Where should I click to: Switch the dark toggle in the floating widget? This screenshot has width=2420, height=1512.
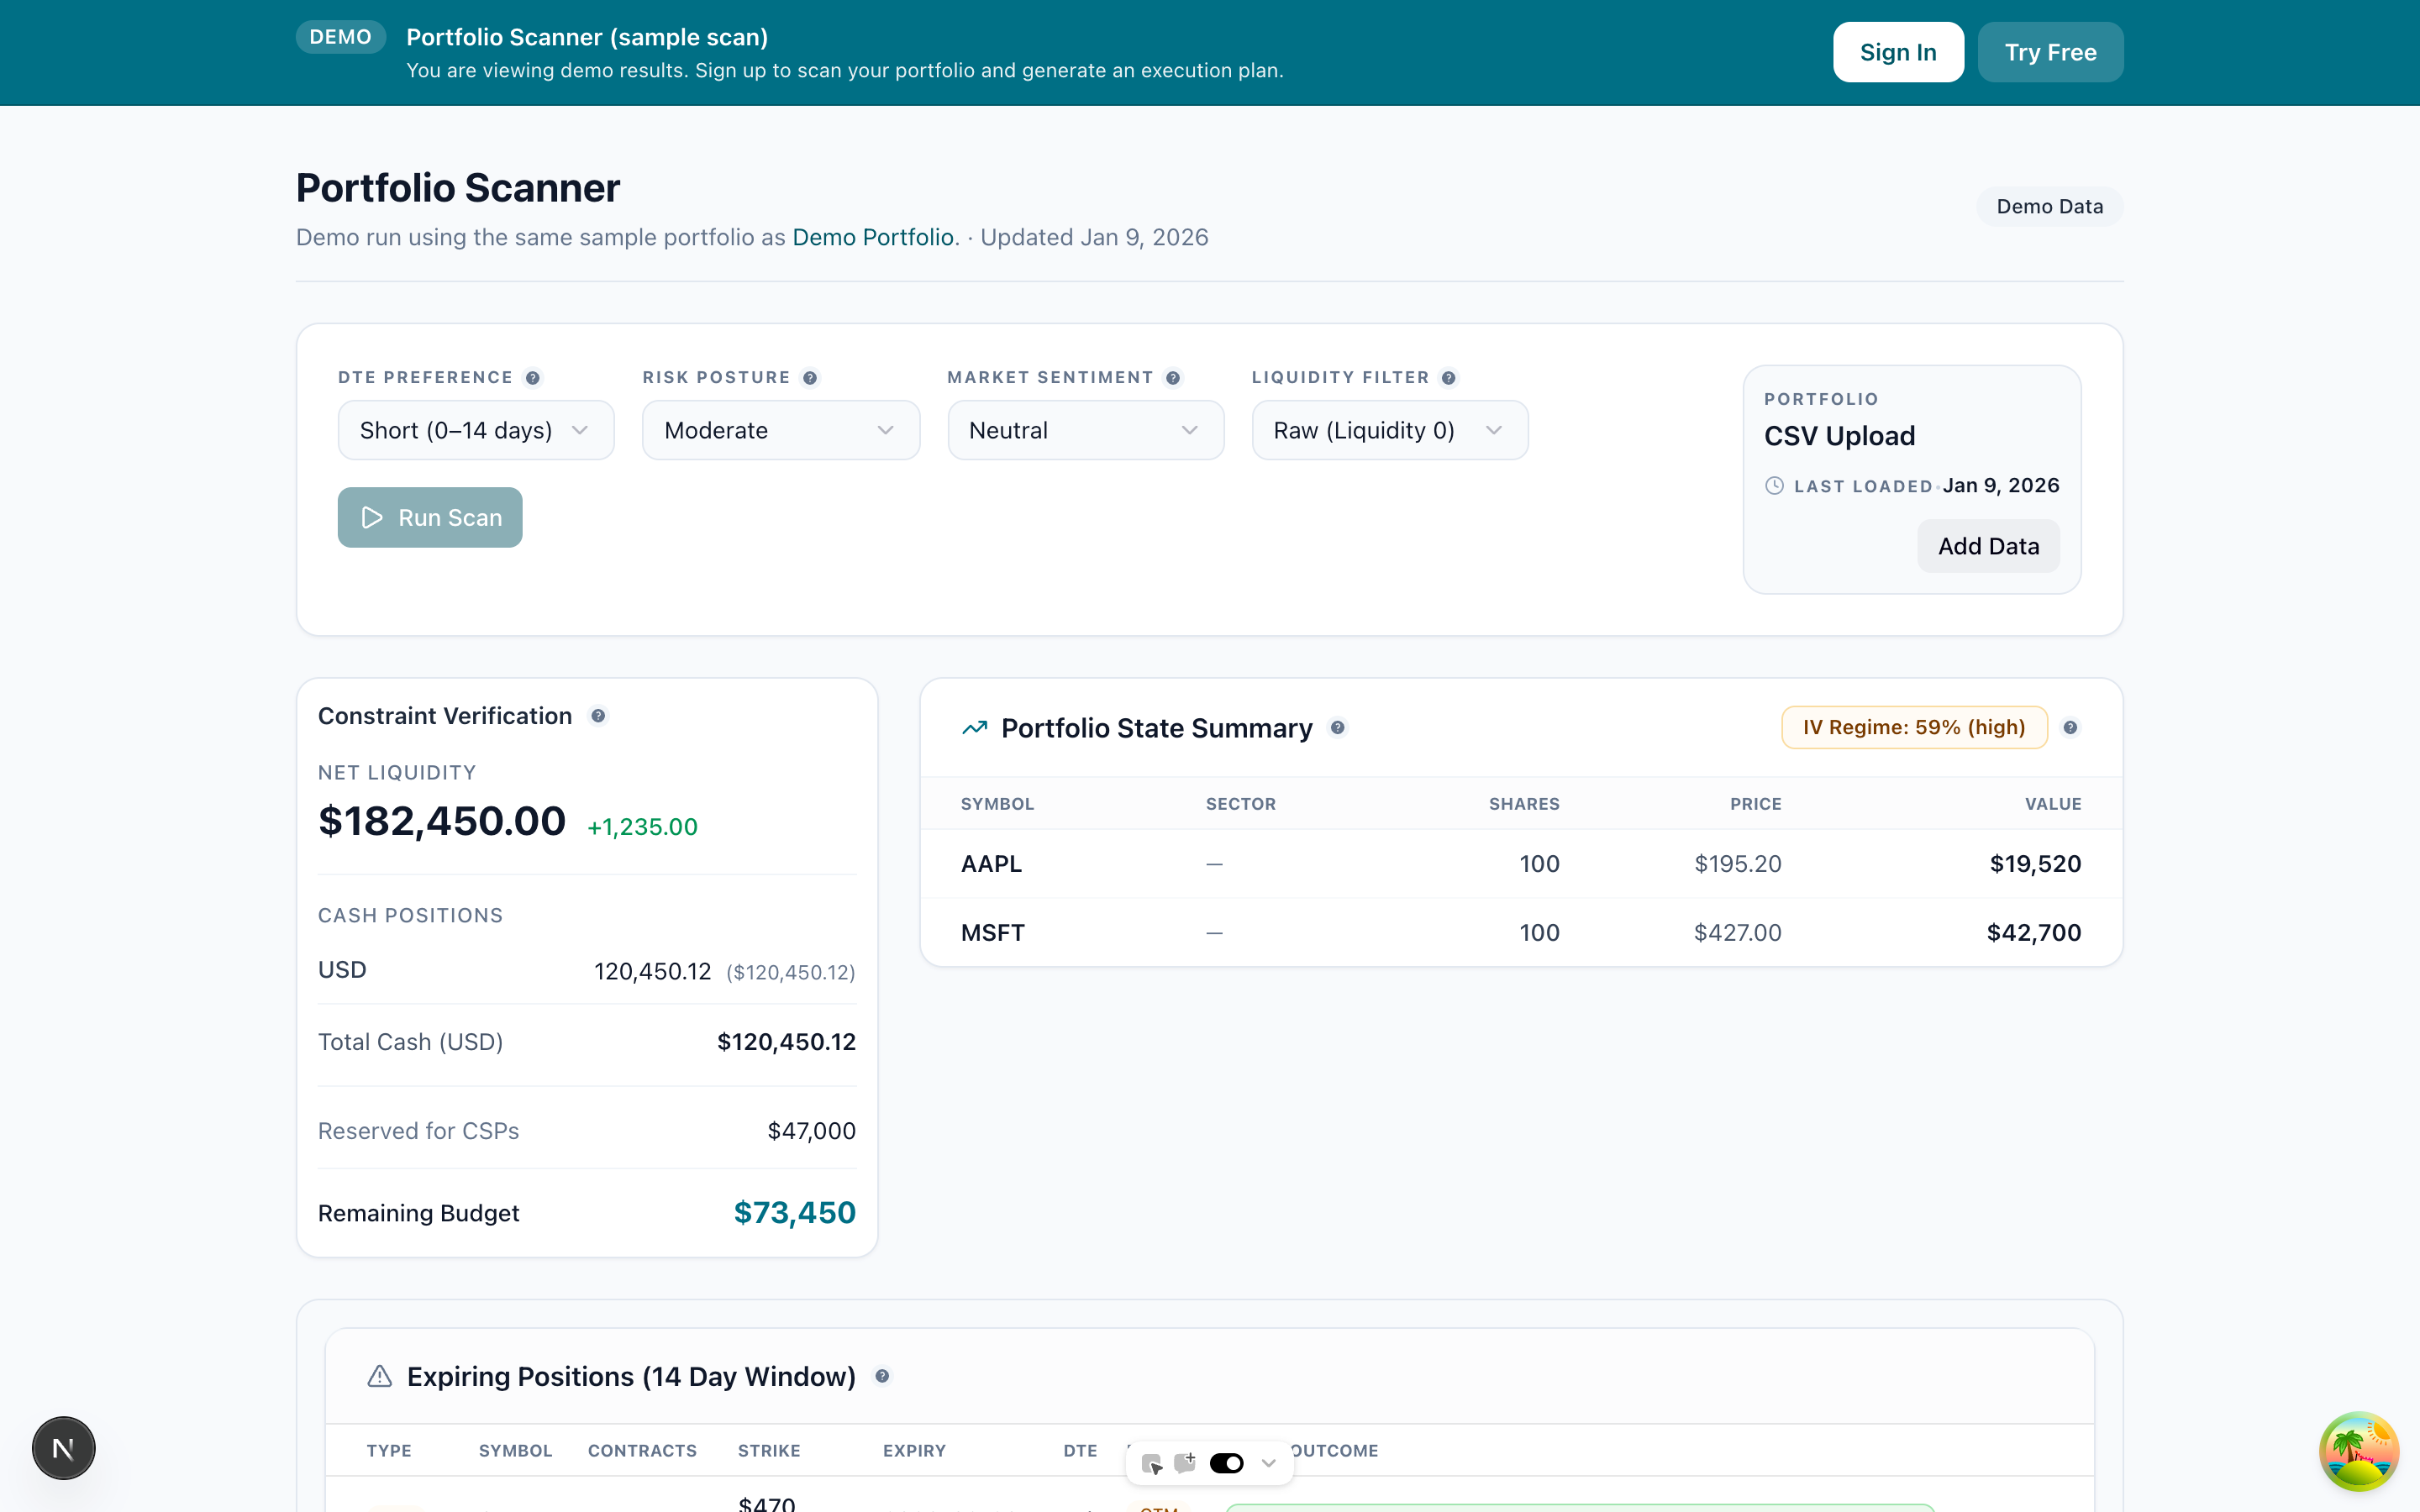click(1226, 1462)
